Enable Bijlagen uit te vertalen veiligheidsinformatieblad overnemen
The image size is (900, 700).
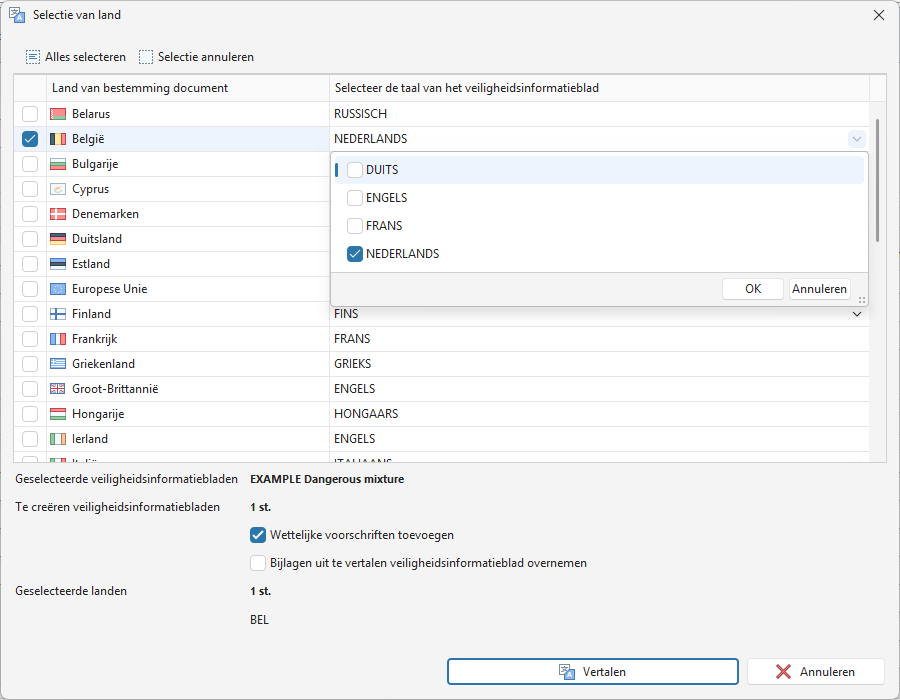(x=258, y=563)
